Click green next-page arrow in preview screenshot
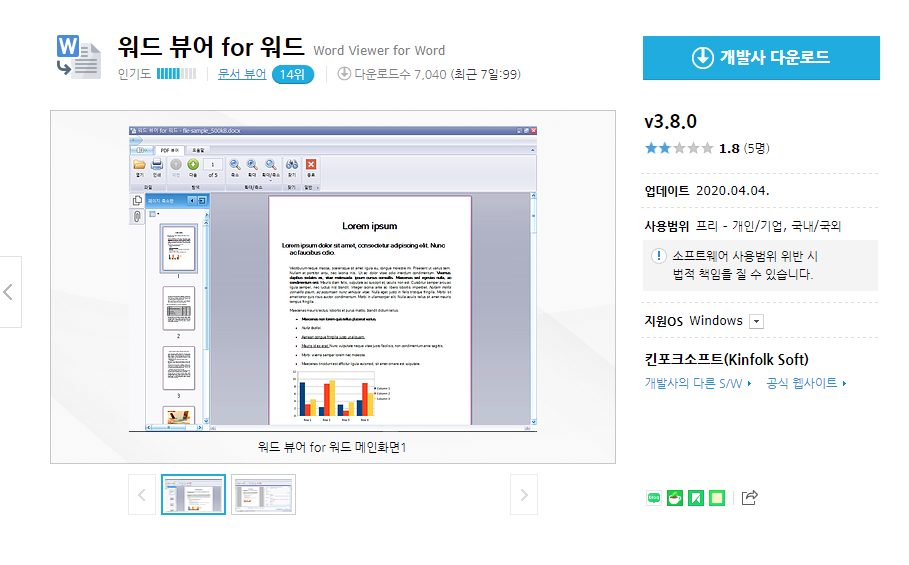The height and width of the screenshot is (565, 909). tap(193, 167)
